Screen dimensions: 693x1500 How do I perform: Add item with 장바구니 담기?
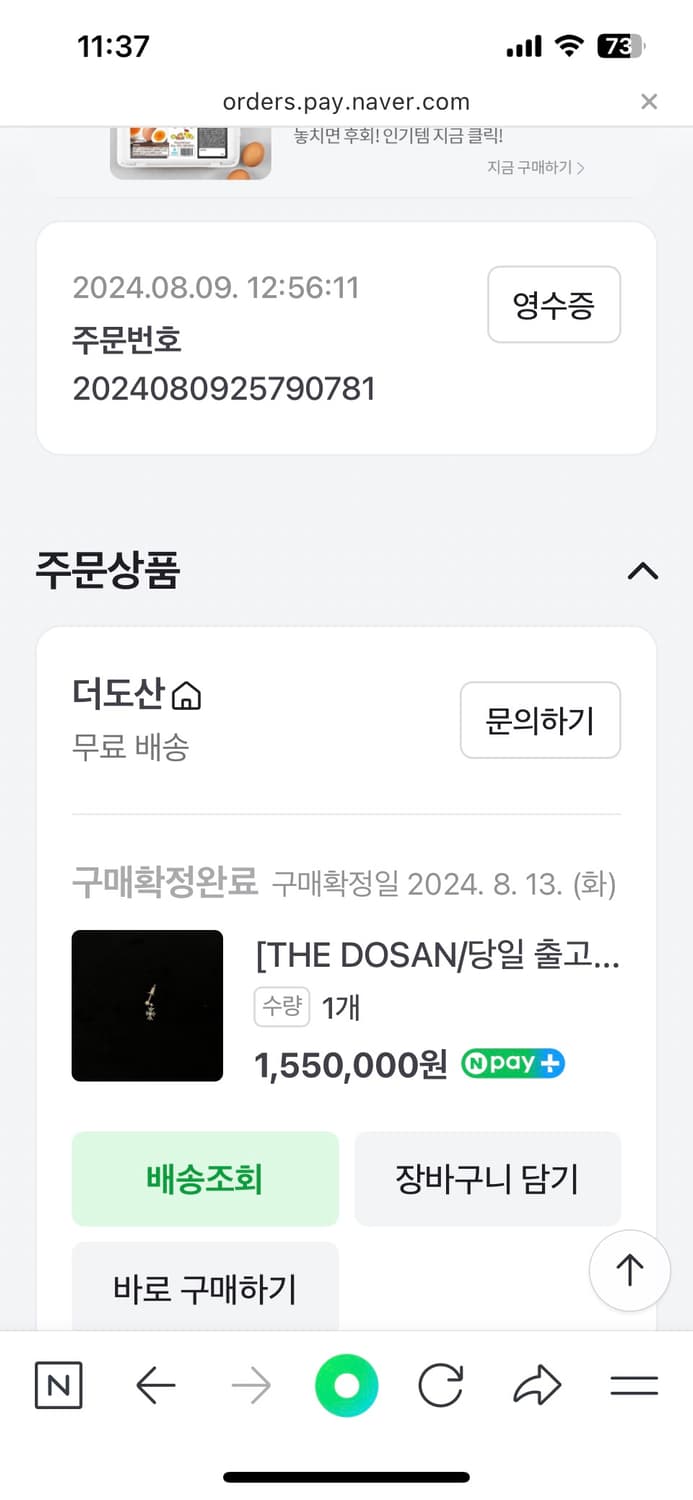pyautogui.click(x=487, y=1179)
